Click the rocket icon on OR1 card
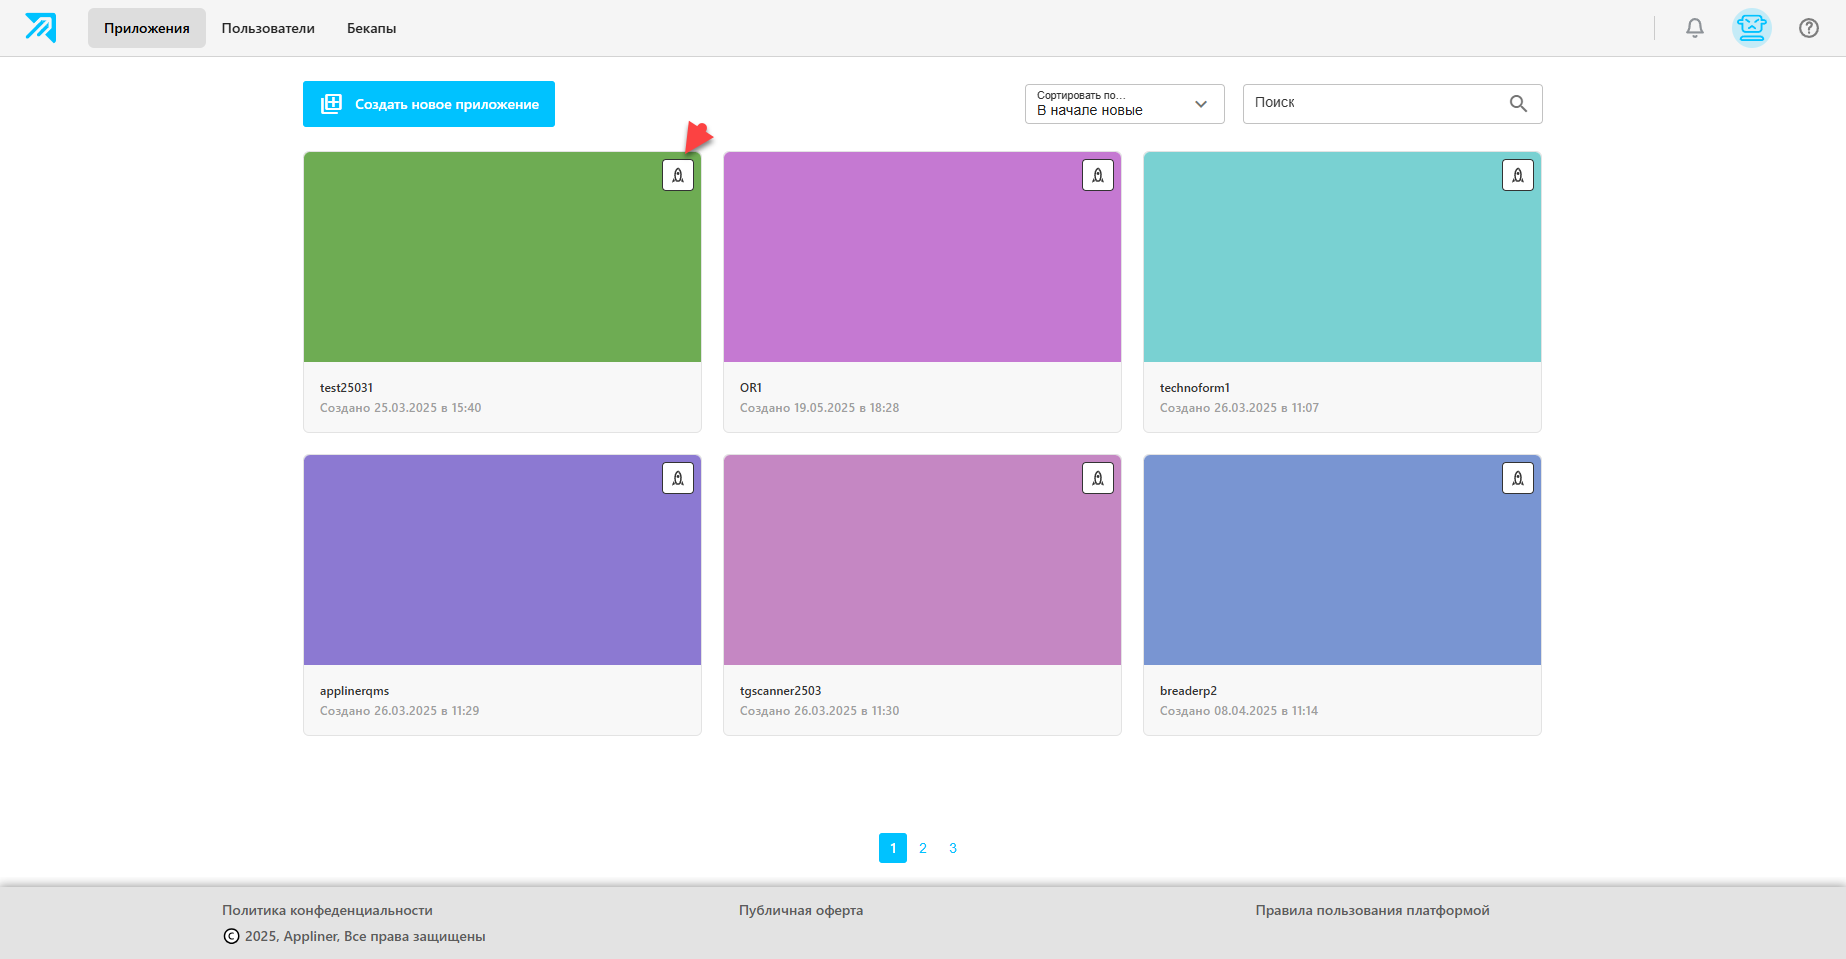This screenshot has height=959, width=1846. click(1098, 175)
